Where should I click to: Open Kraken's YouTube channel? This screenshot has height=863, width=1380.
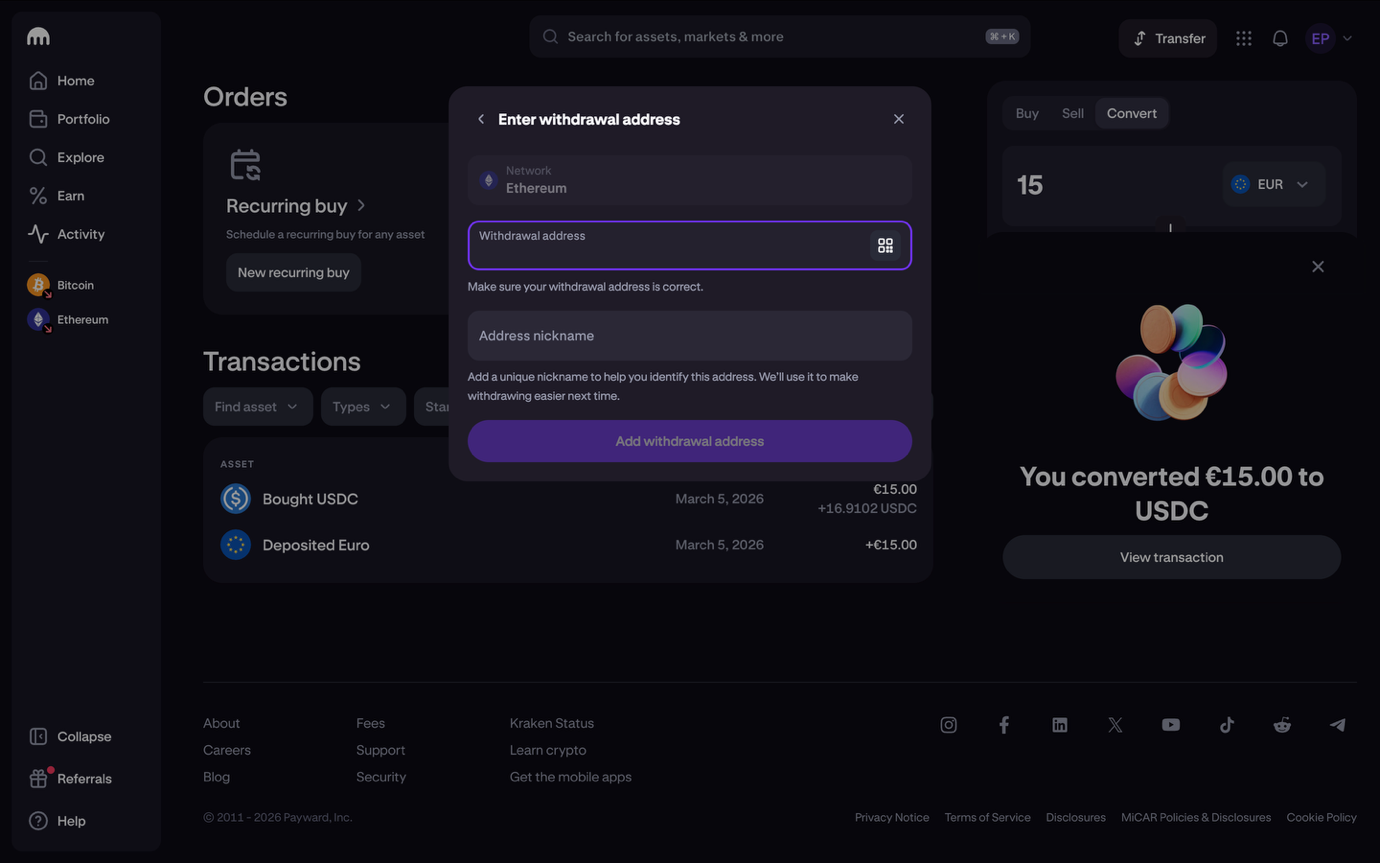pos(1170,725)
